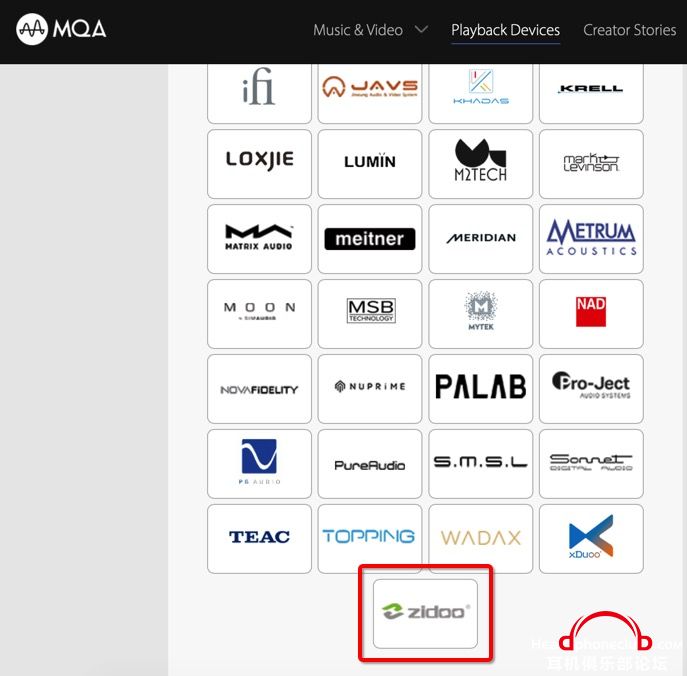Select the M2Tech logo tile

pyautogui.click(x=481, y=164)
